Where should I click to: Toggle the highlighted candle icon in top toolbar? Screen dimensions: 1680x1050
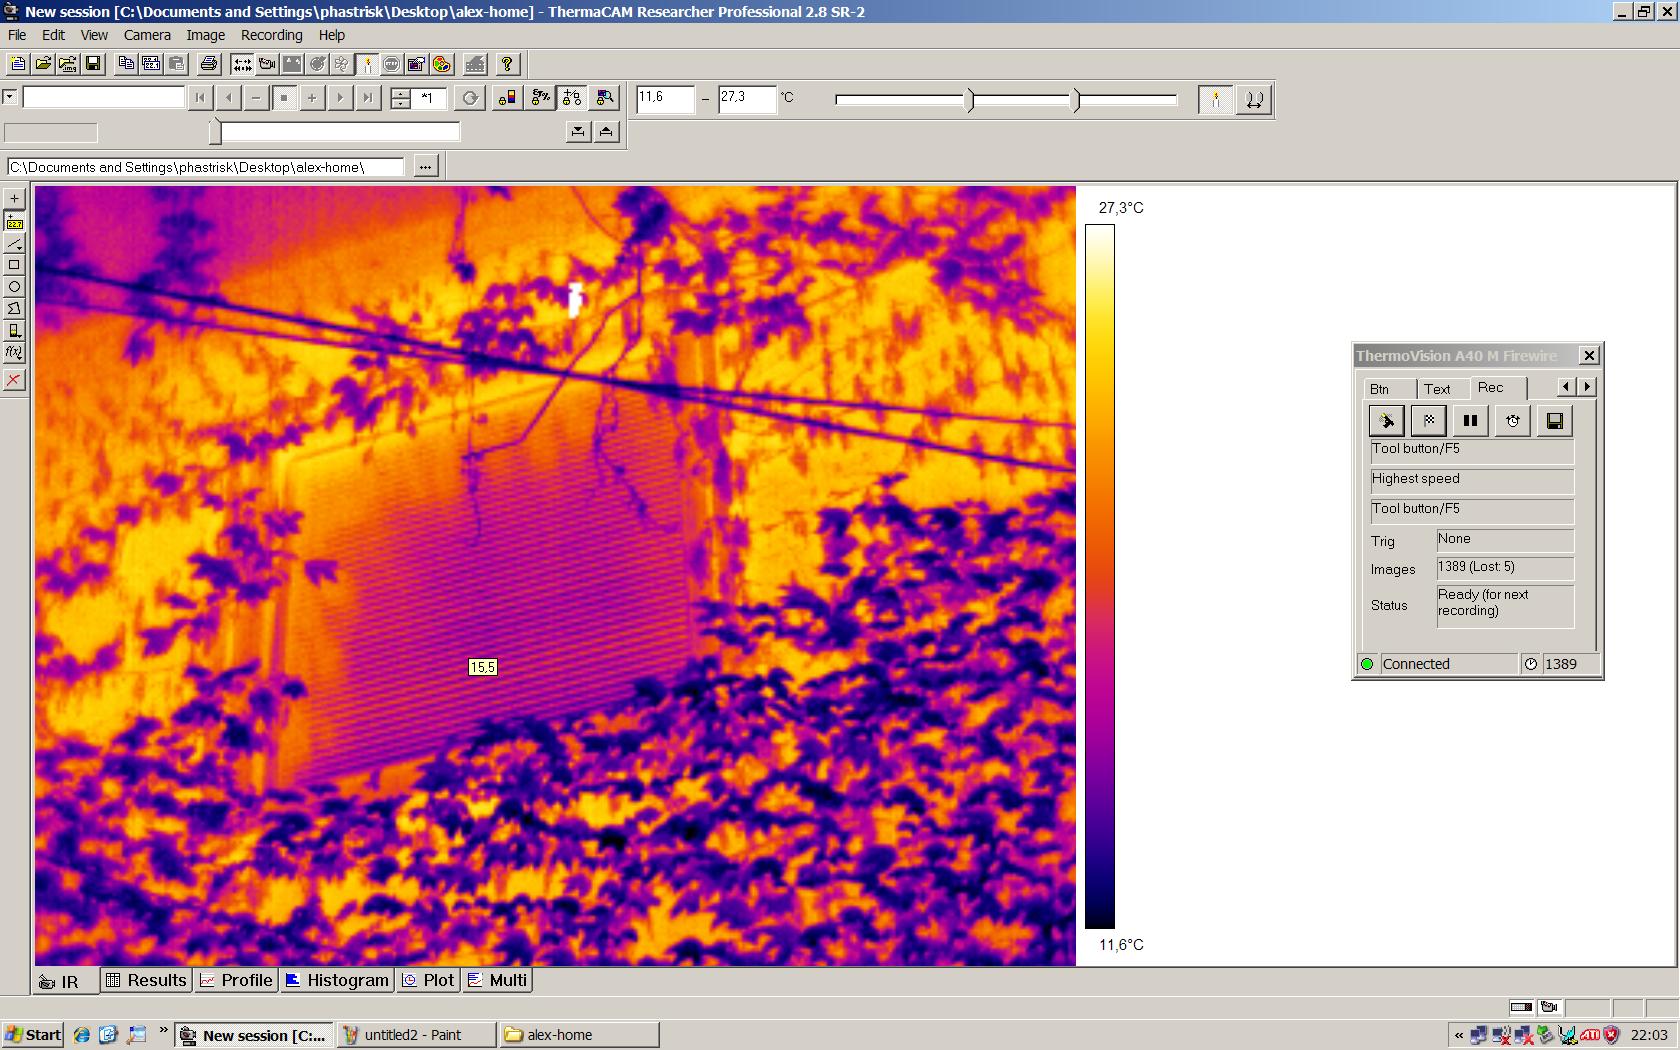[367, 64]
